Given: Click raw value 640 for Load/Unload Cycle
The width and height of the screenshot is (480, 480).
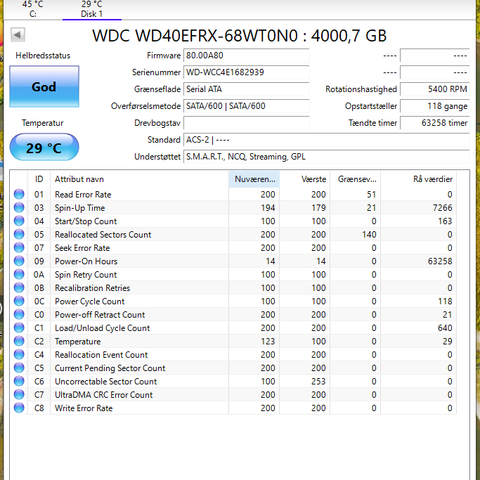Looking at the screenshot, I should [x=445, y=328].
